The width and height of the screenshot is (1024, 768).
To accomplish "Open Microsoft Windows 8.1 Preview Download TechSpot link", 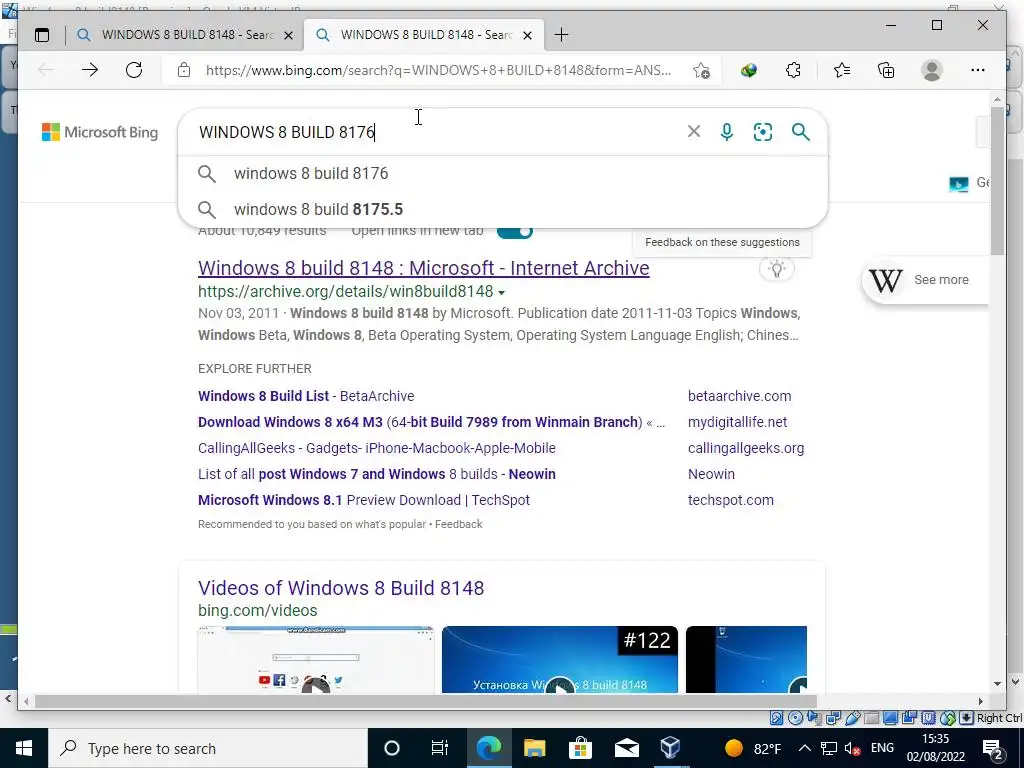I will pos(364,501).
